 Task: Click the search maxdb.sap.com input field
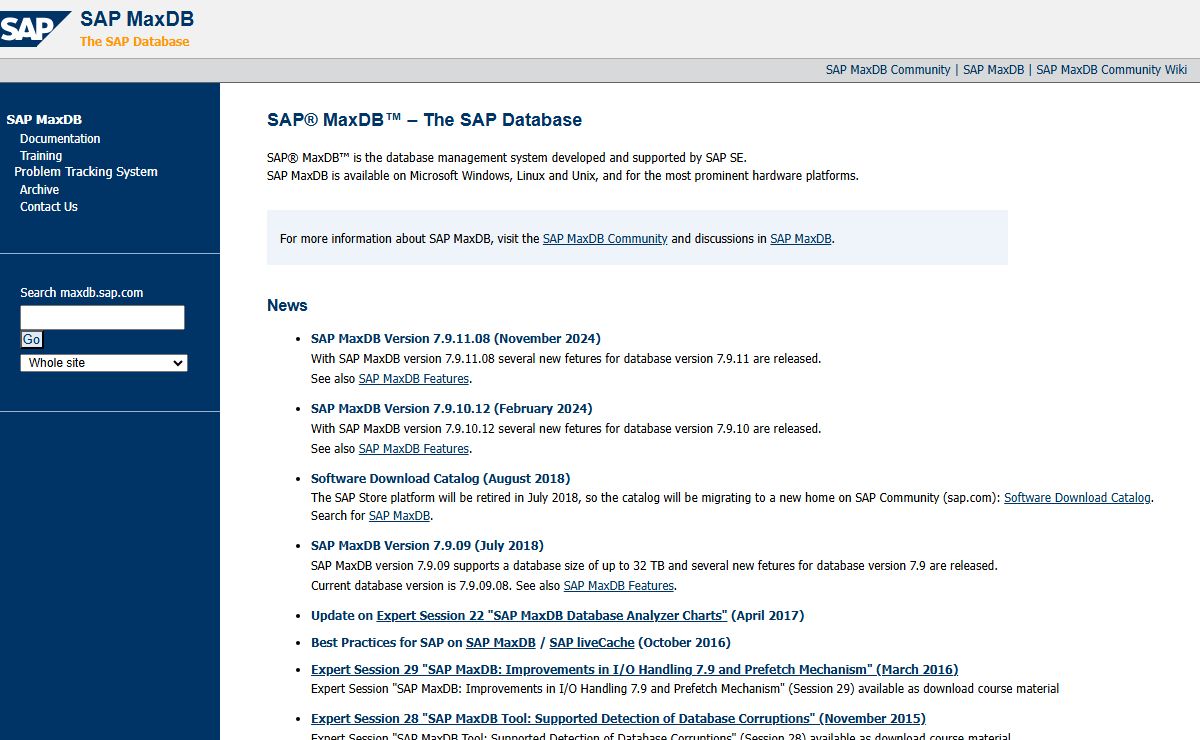pyautogui.click(x=103, y=318)
